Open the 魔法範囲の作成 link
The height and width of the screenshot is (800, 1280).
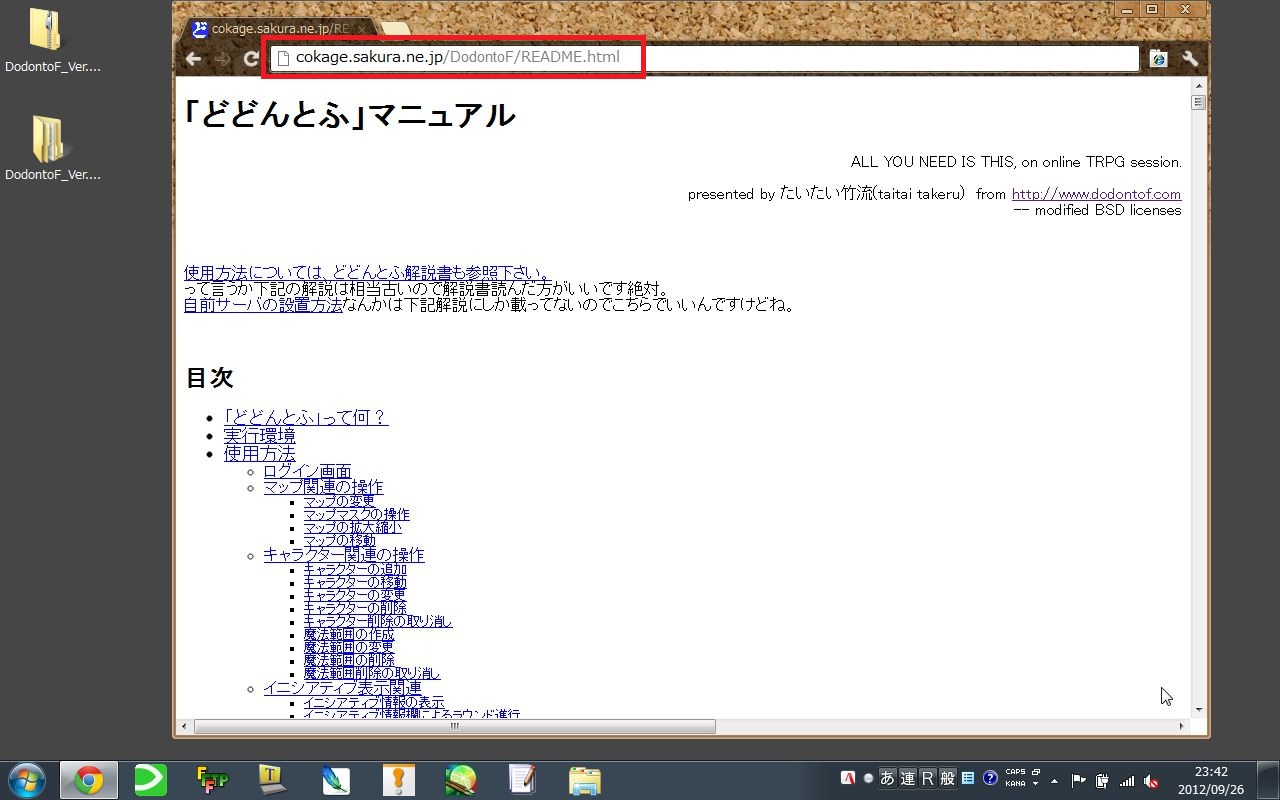[x=349, y=634]
